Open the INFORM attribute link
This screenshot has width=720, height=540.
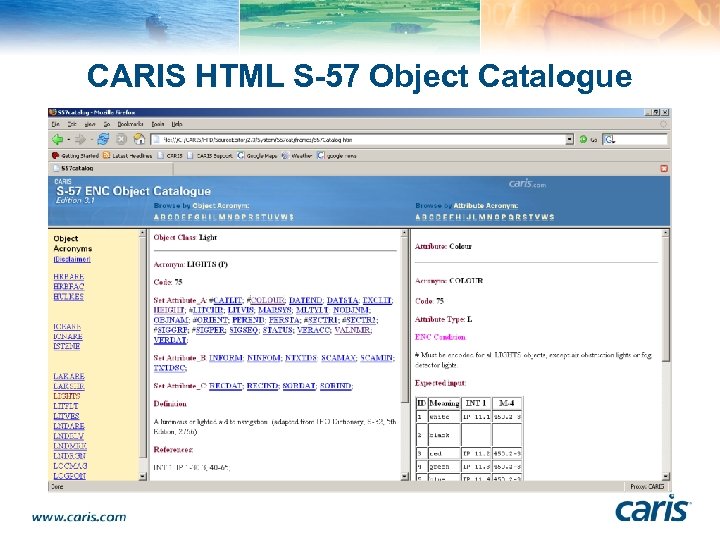point(226,358)
